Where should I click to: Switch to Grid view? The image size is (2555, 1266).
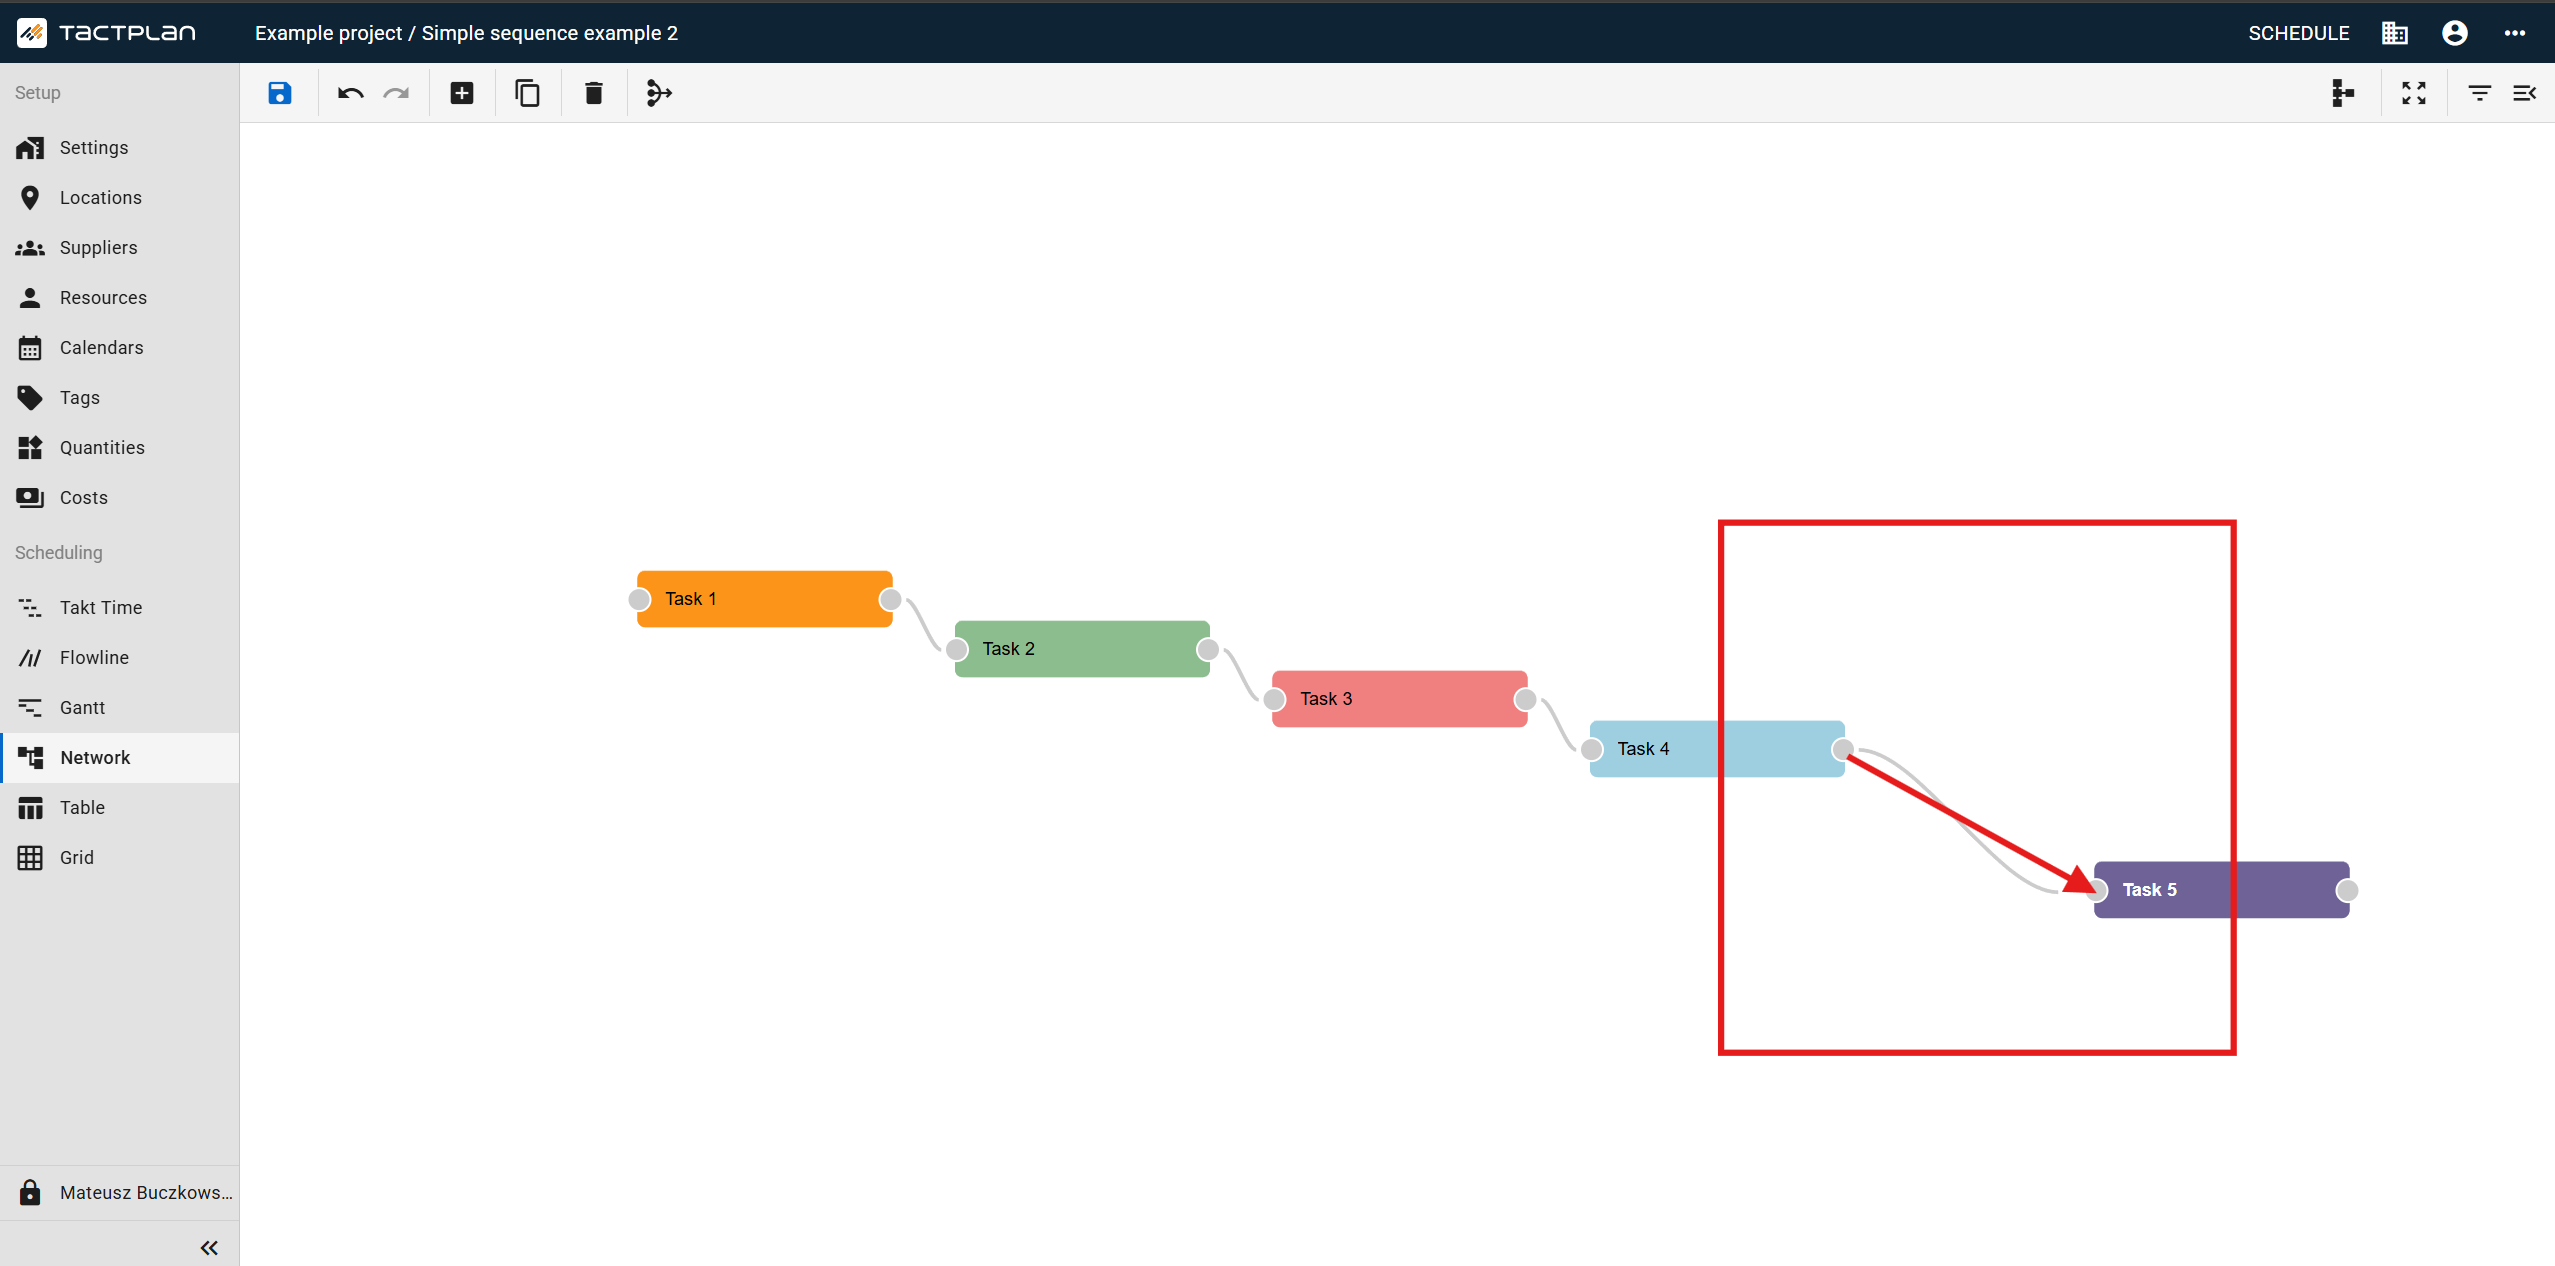(x=120, y=858)
